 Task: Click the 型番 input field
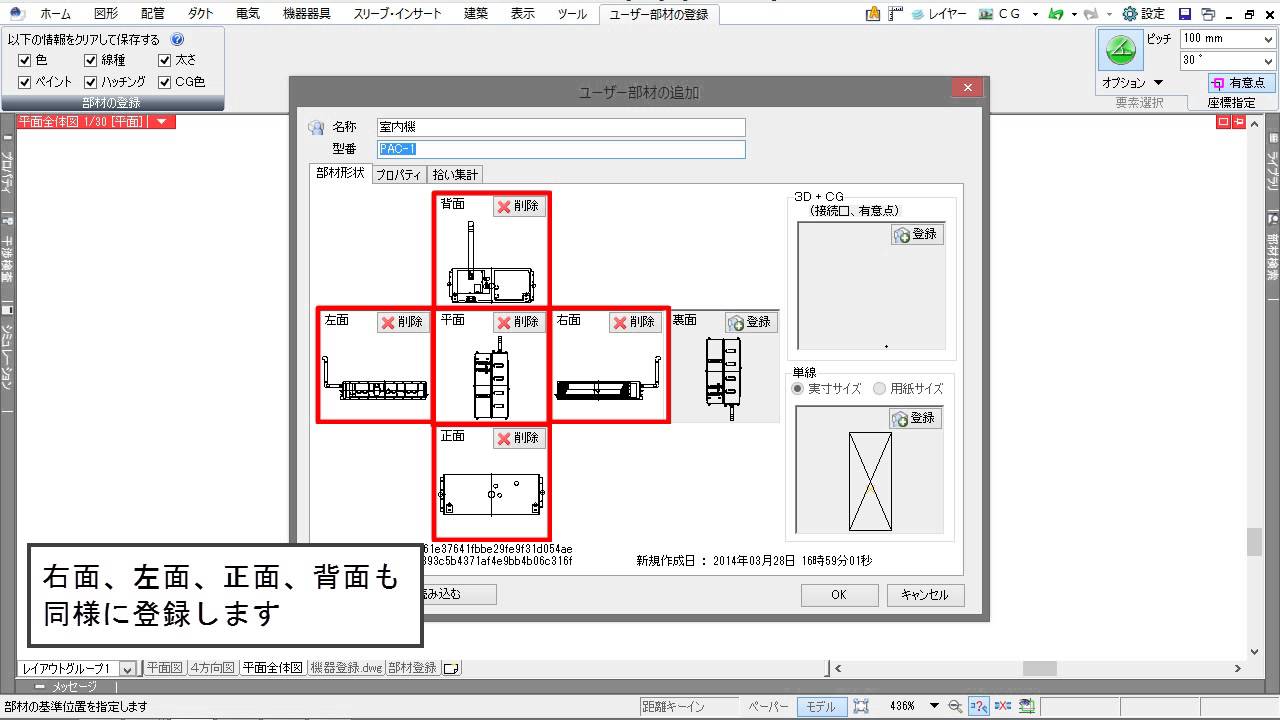tap(561, 149)
